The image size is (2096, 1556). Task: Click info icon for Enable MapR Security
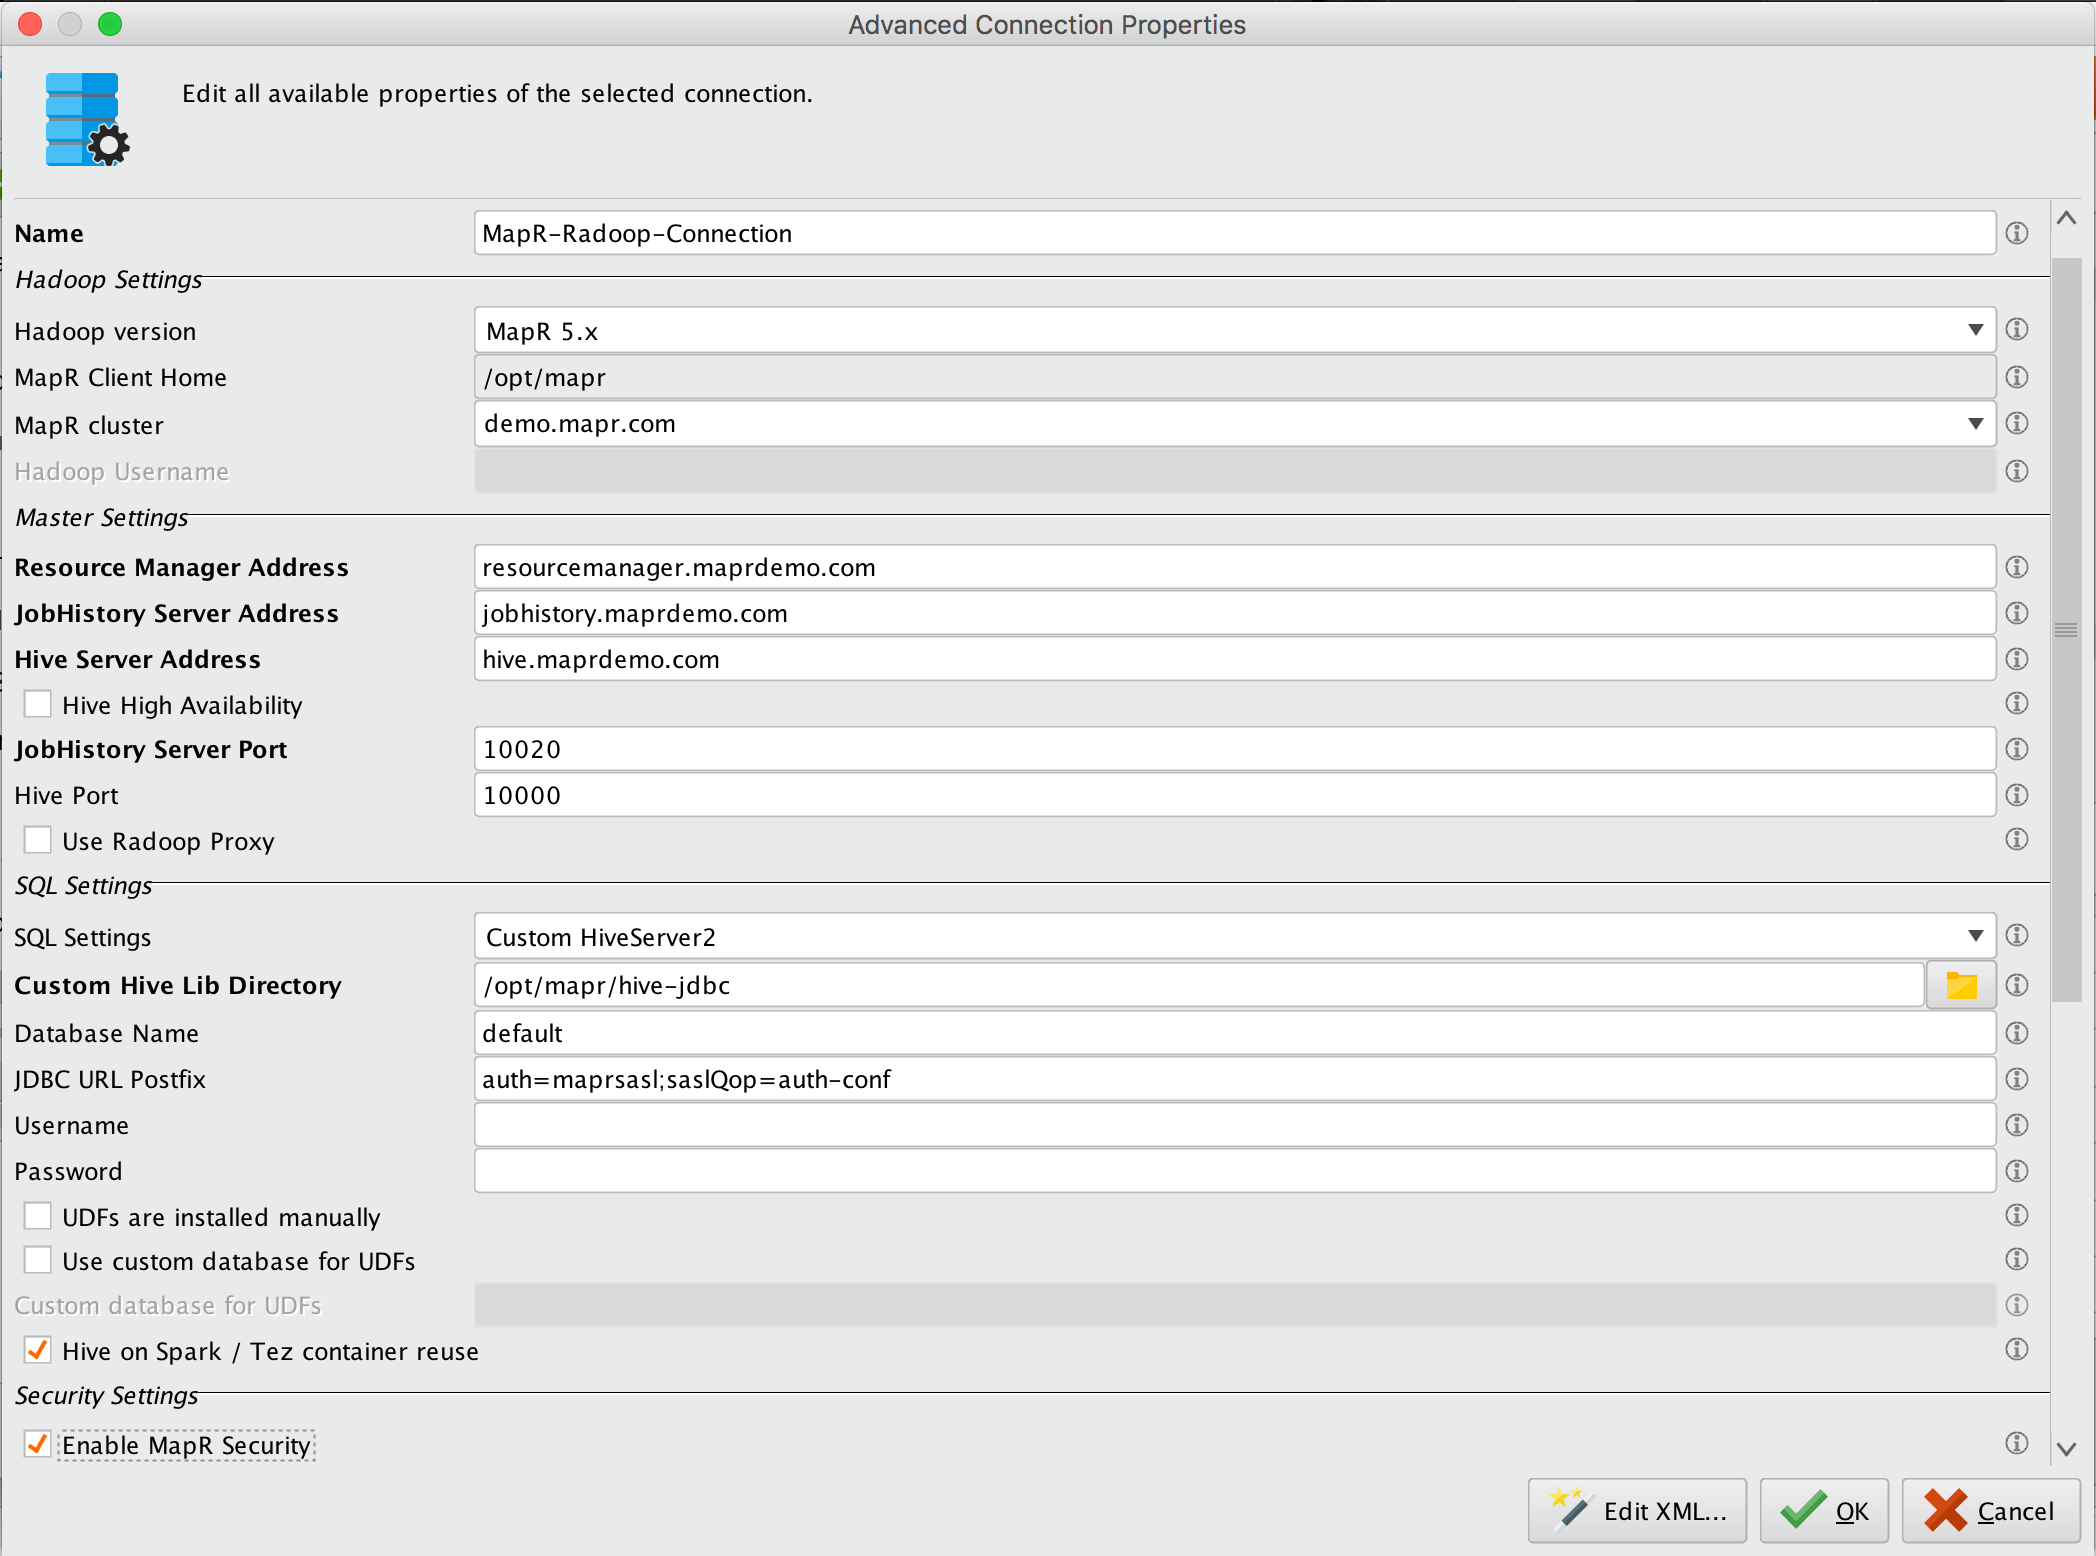[x=2017, y=1443]
